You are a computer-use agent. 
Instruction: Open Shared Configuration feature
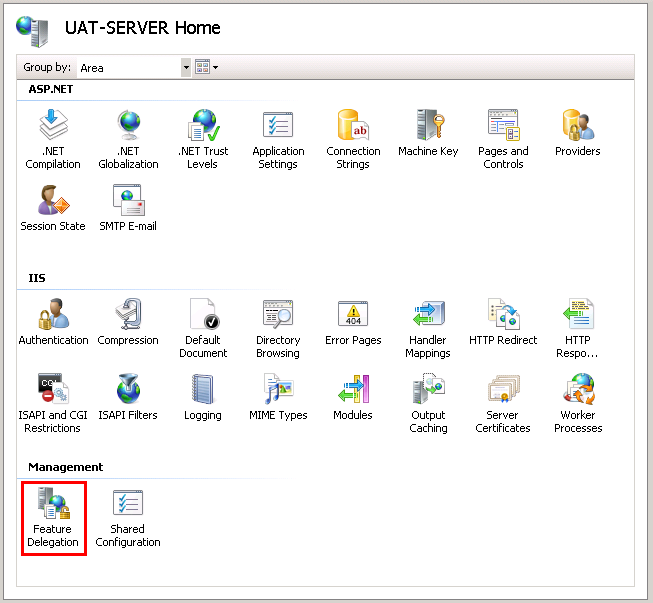pyautogui.click(x=128, y=517)
